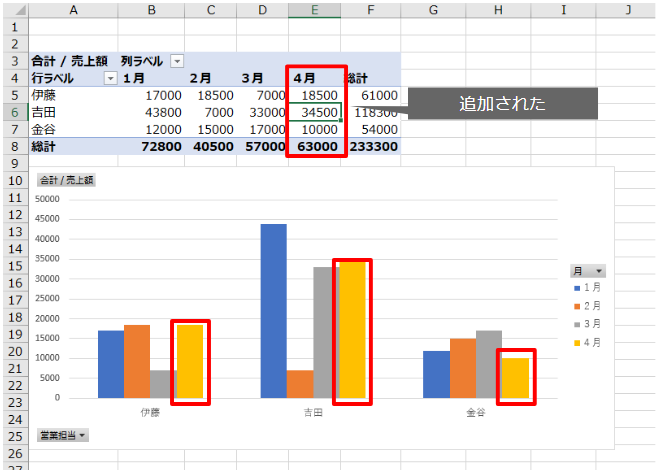Click the 1月 legend color marker
This screenshot has height=470, width=661.
coord(577,288)
